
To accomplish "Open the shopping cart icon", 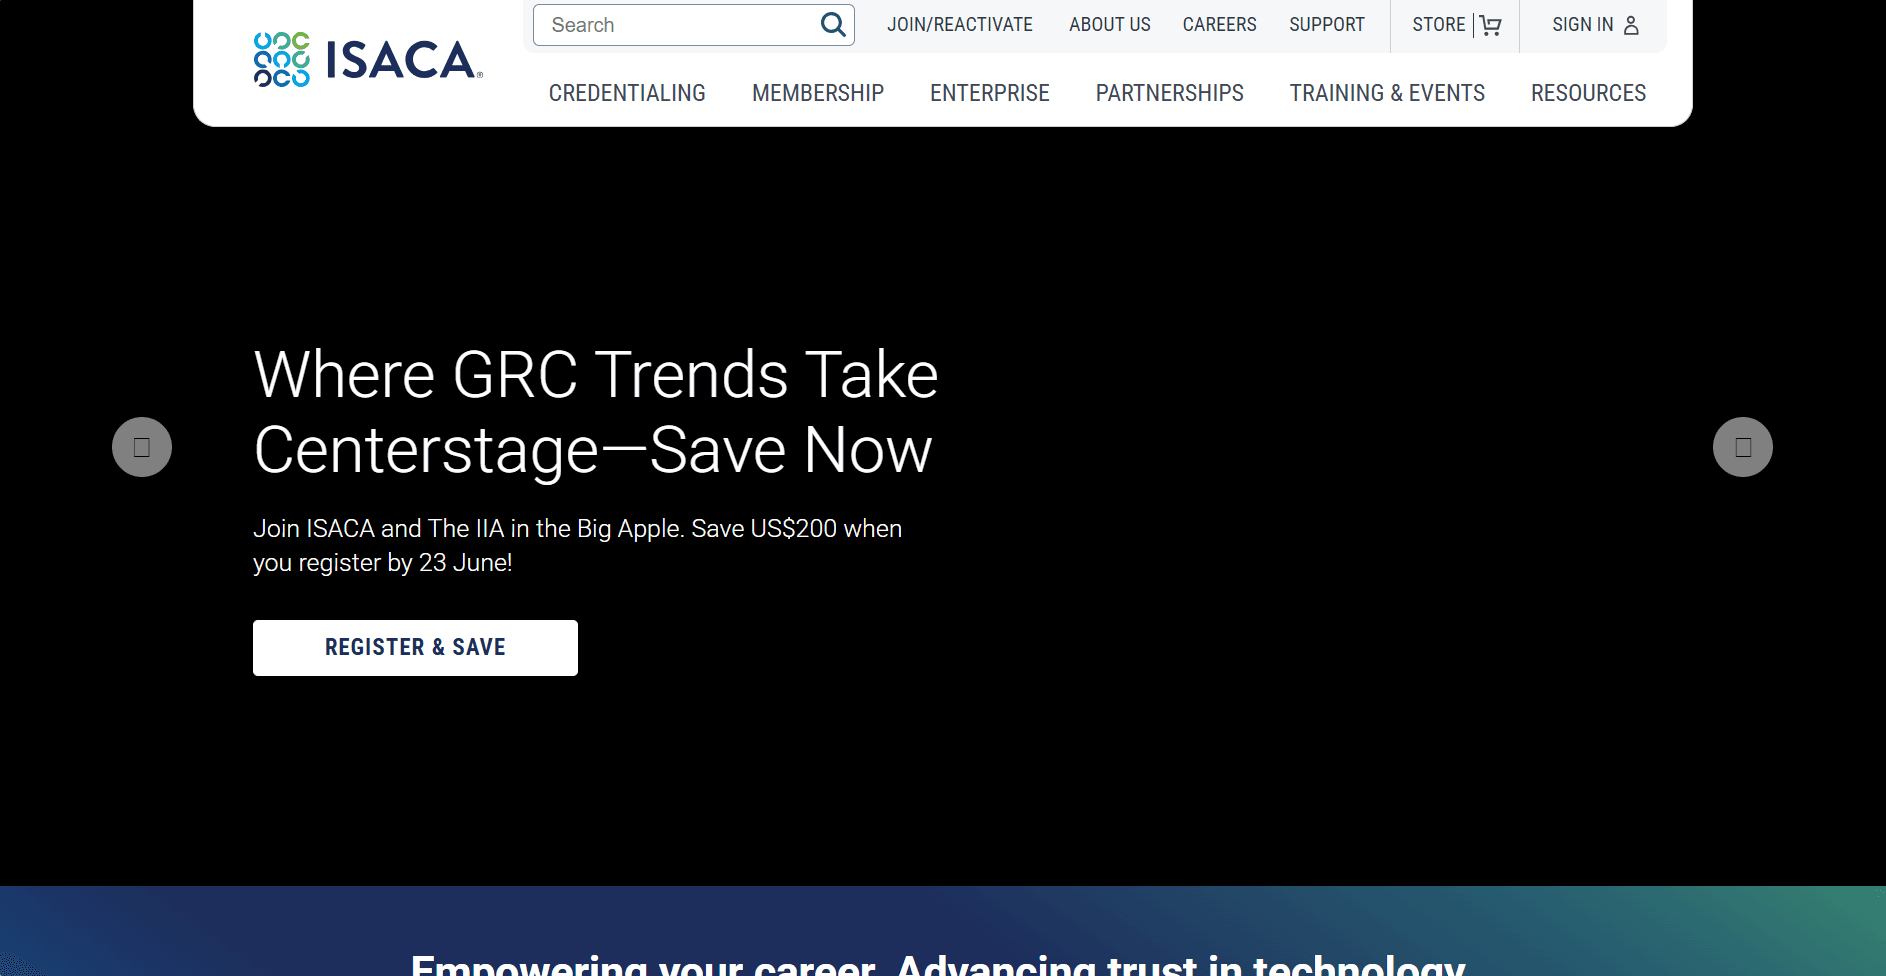I will [x=1490, y=25].
